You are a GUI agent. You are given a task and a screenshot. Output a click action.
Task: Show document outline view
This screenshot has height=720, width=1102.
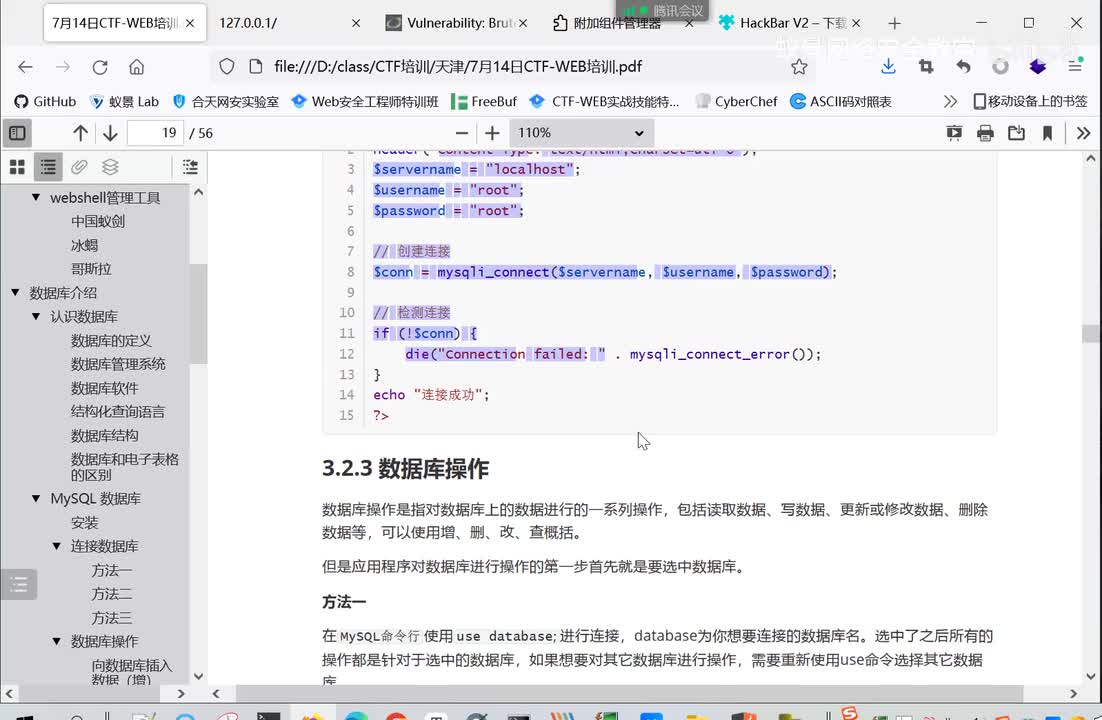[x=48, y=167]
